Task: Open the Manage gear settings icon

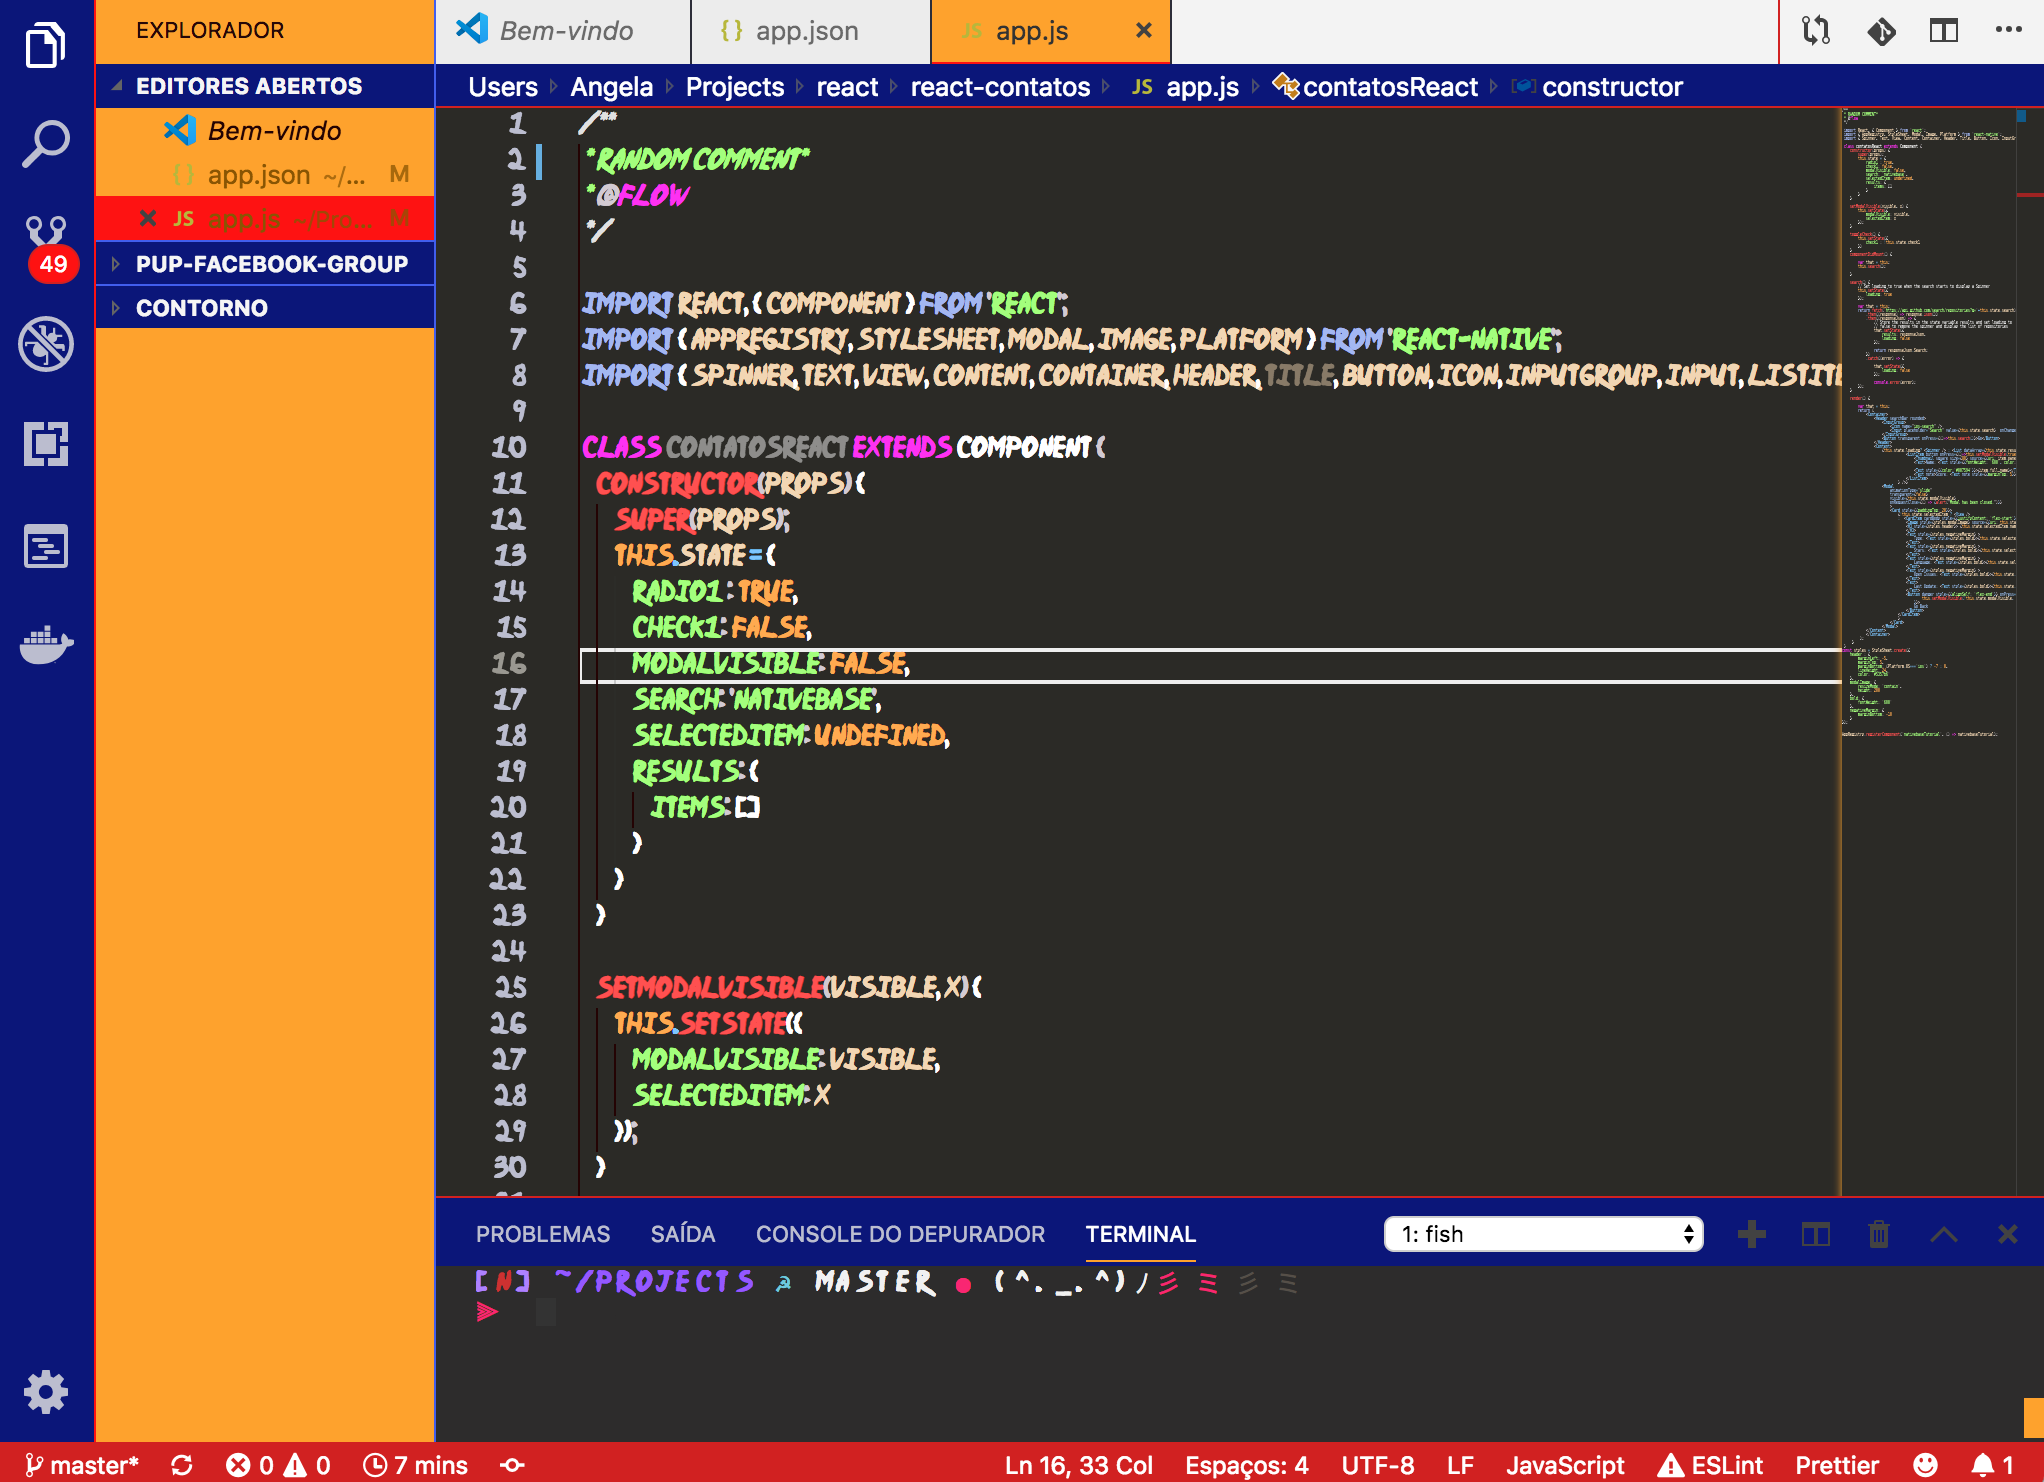Action: (x=46, y=1391)
